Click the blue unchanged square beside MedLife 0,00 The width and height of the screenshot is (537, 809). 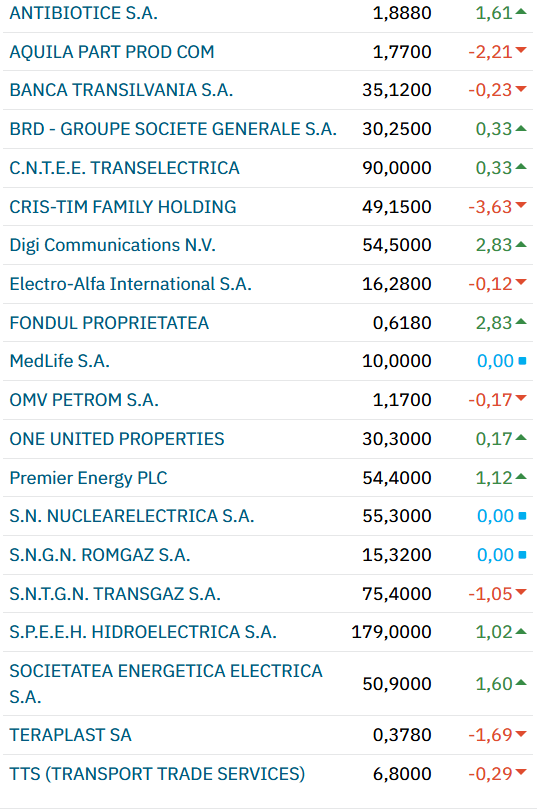522,361
